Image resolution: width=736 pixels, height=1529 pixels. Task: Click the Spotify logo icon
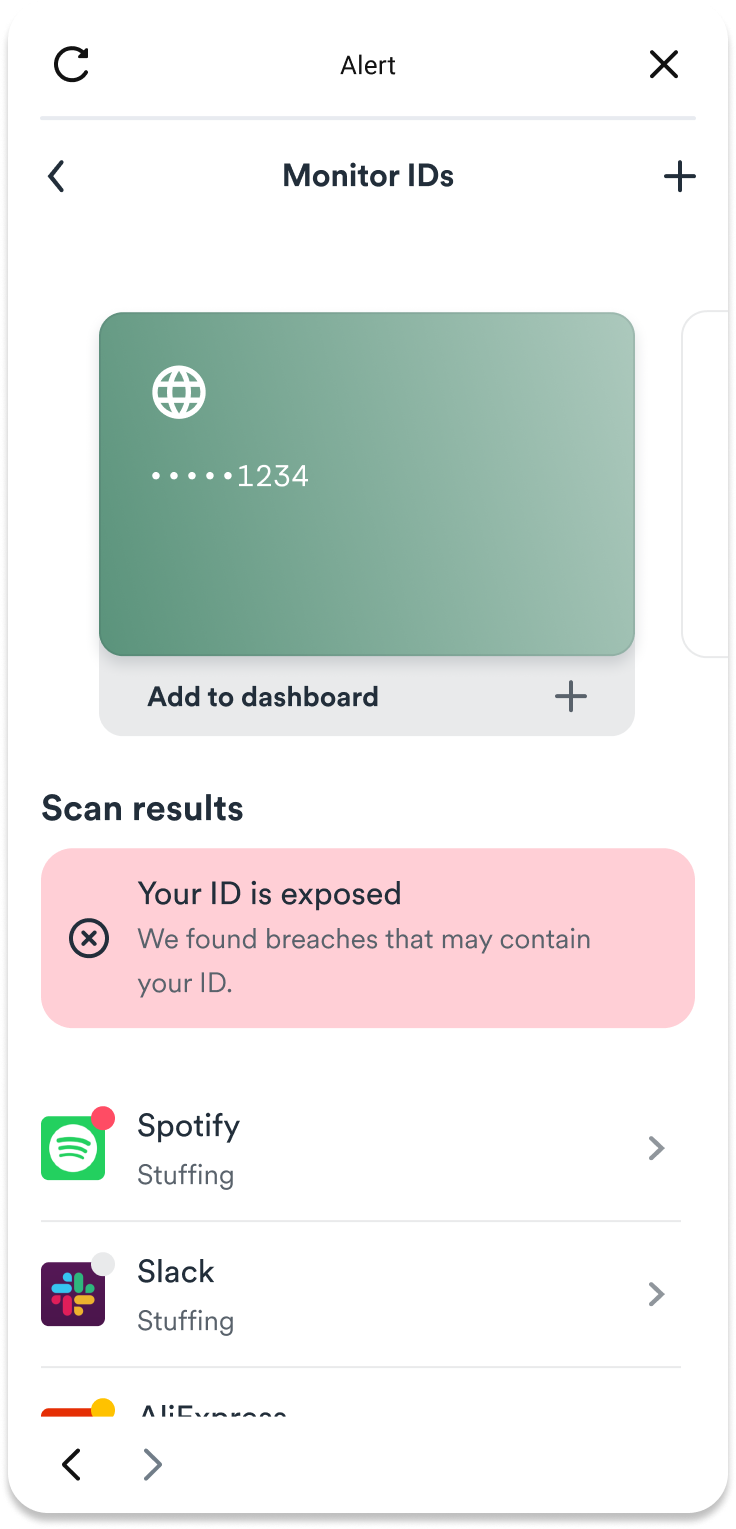73,1149
